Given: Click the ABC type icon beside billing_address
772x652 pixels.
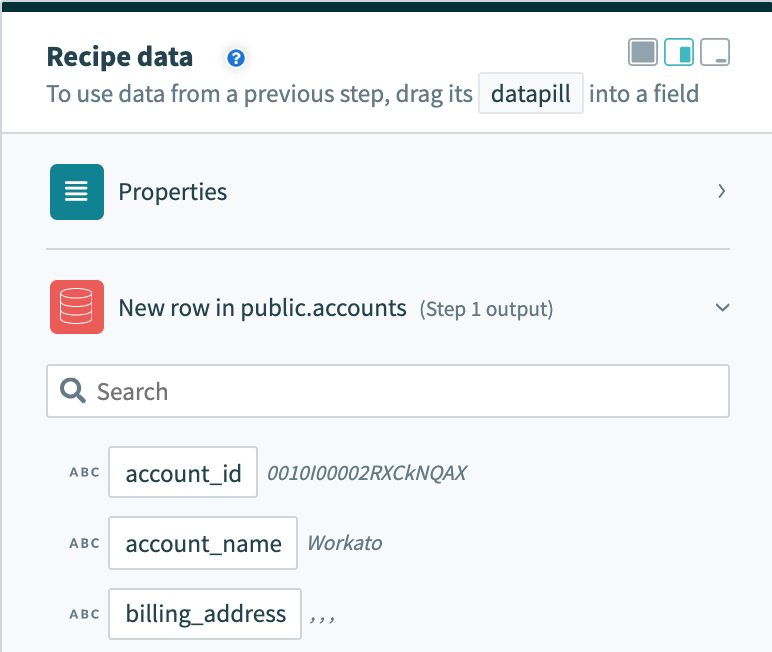Looking at the screenshot, I should point(85,614).
